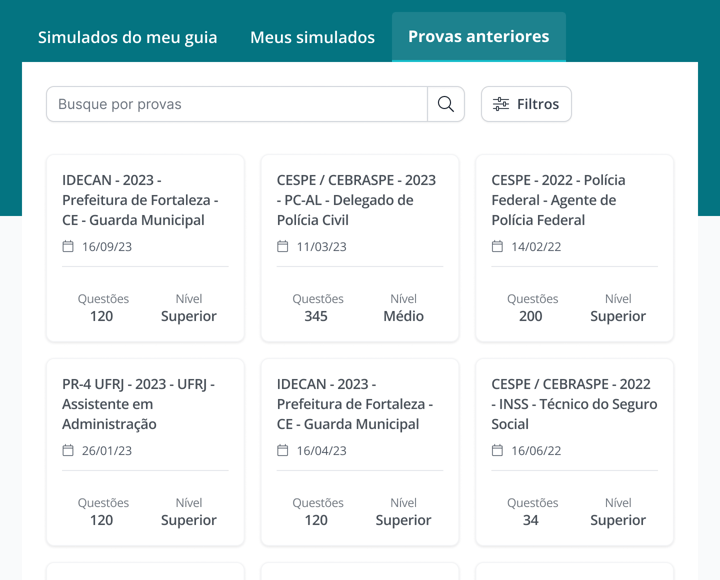Click the magnifying glass search icon
Viewport: 720px width, 580px height.
point(446,104)
